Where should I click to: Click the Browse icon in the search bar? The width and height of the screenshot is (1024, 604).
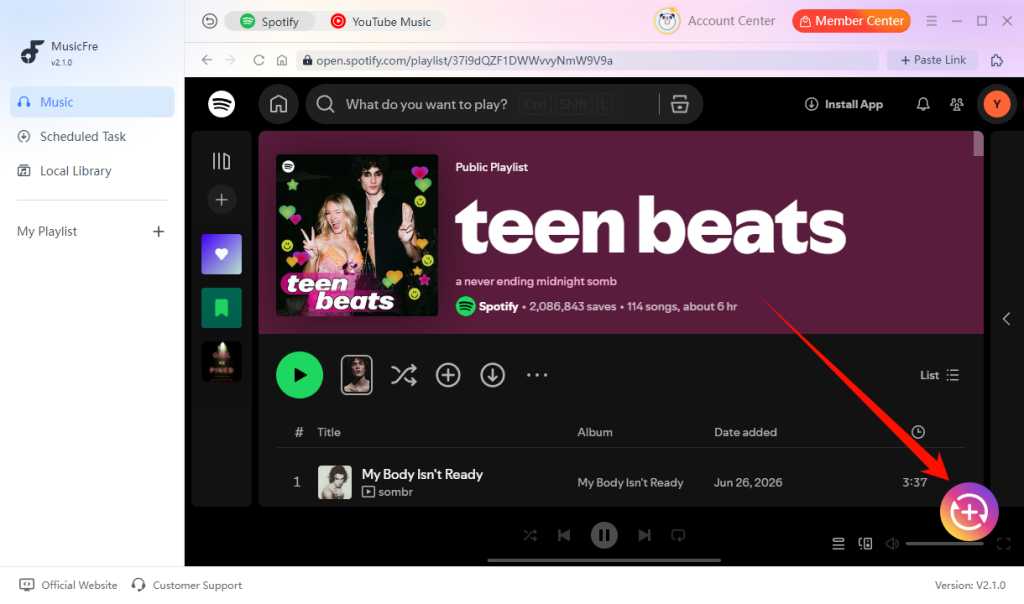[x=679, y=104]
